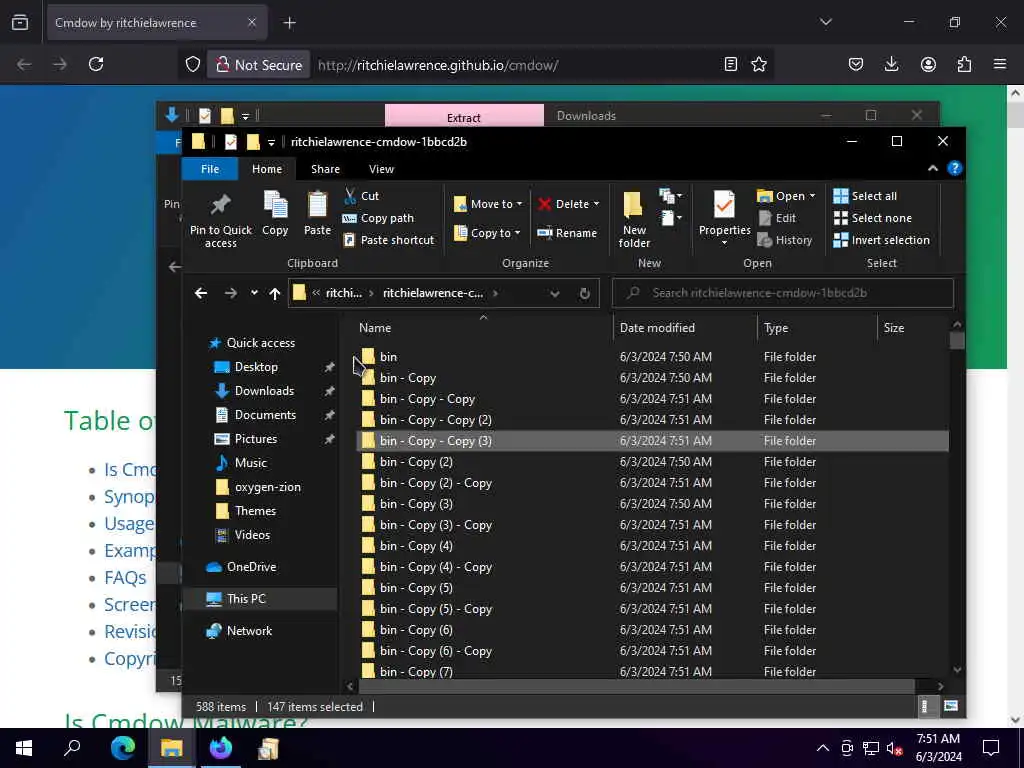Open Quick Access Toolbar customize dropdown
This screenshot has height=768, width=1024.
tap(271, 142)
